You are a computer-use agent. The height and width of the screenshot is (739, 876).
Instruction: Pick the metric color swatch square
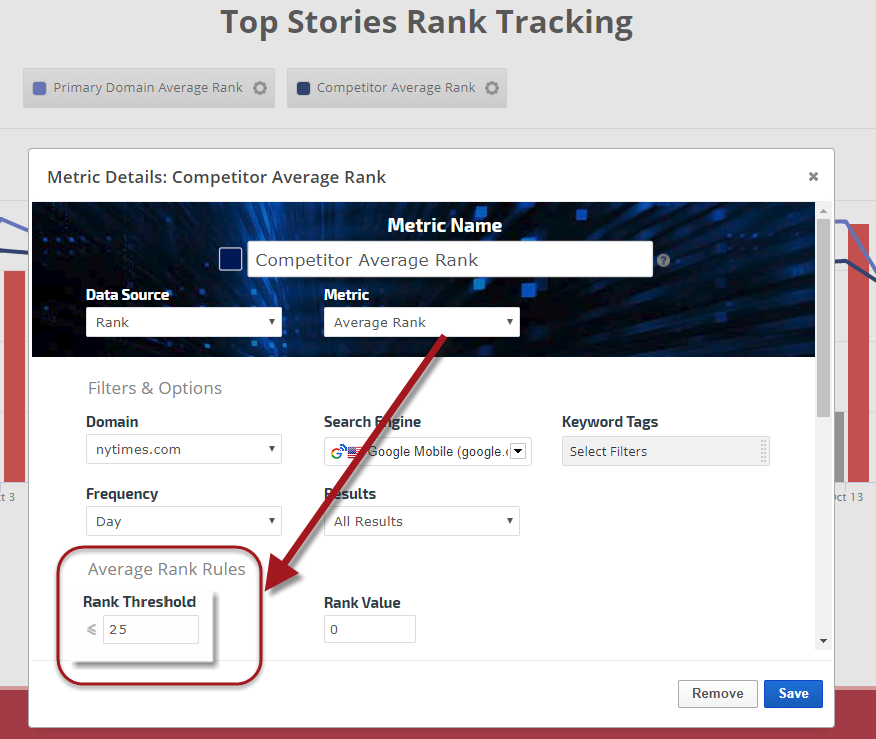[x=230, y=260]
